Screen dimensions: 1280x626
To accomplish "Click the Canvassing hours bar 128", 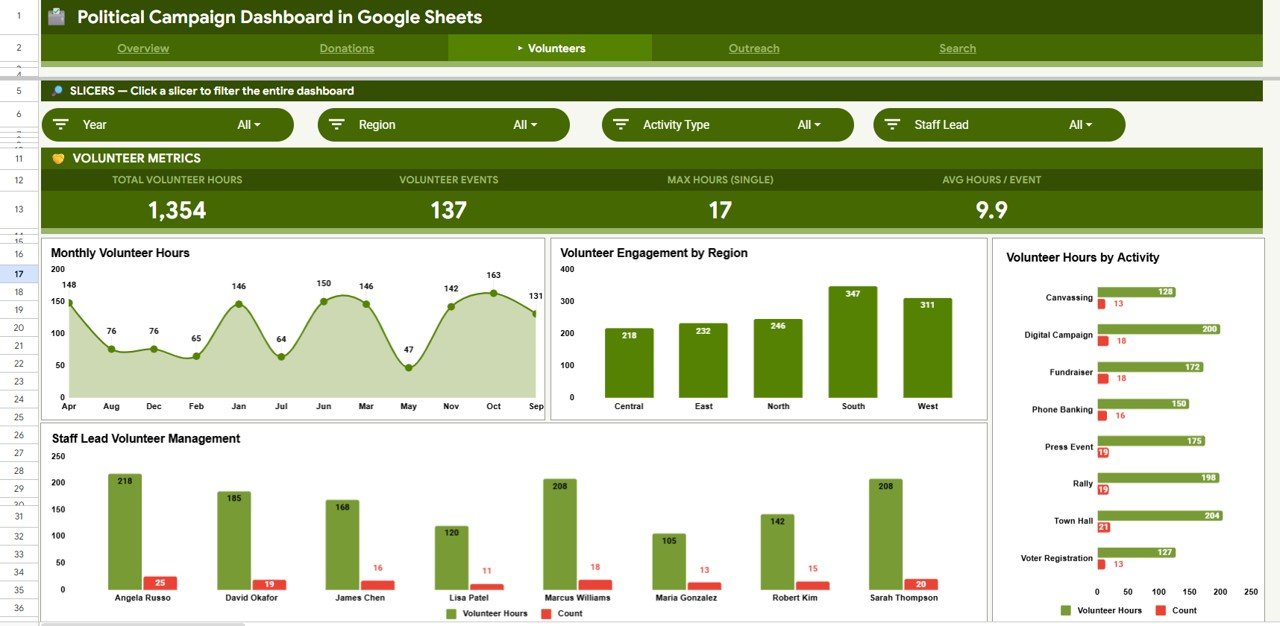I will point(1136,292).
